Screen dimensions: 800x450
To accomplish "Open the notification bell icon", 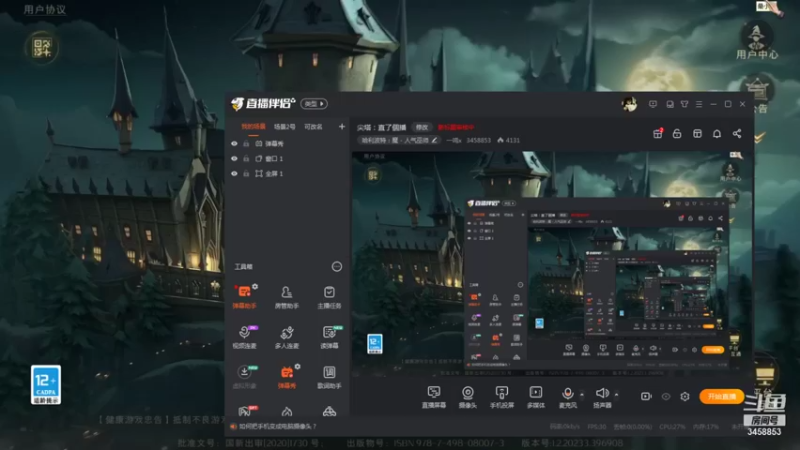I will coord(717,134).
